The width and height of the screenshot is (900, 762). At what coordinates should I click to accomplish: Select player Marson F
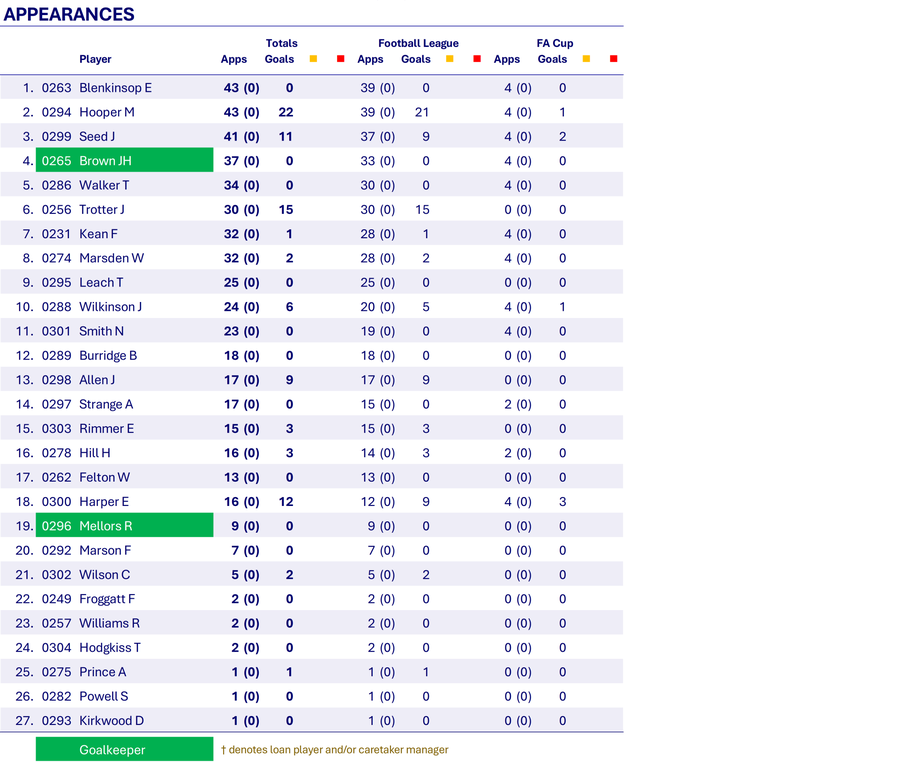[x=105, y=550]
